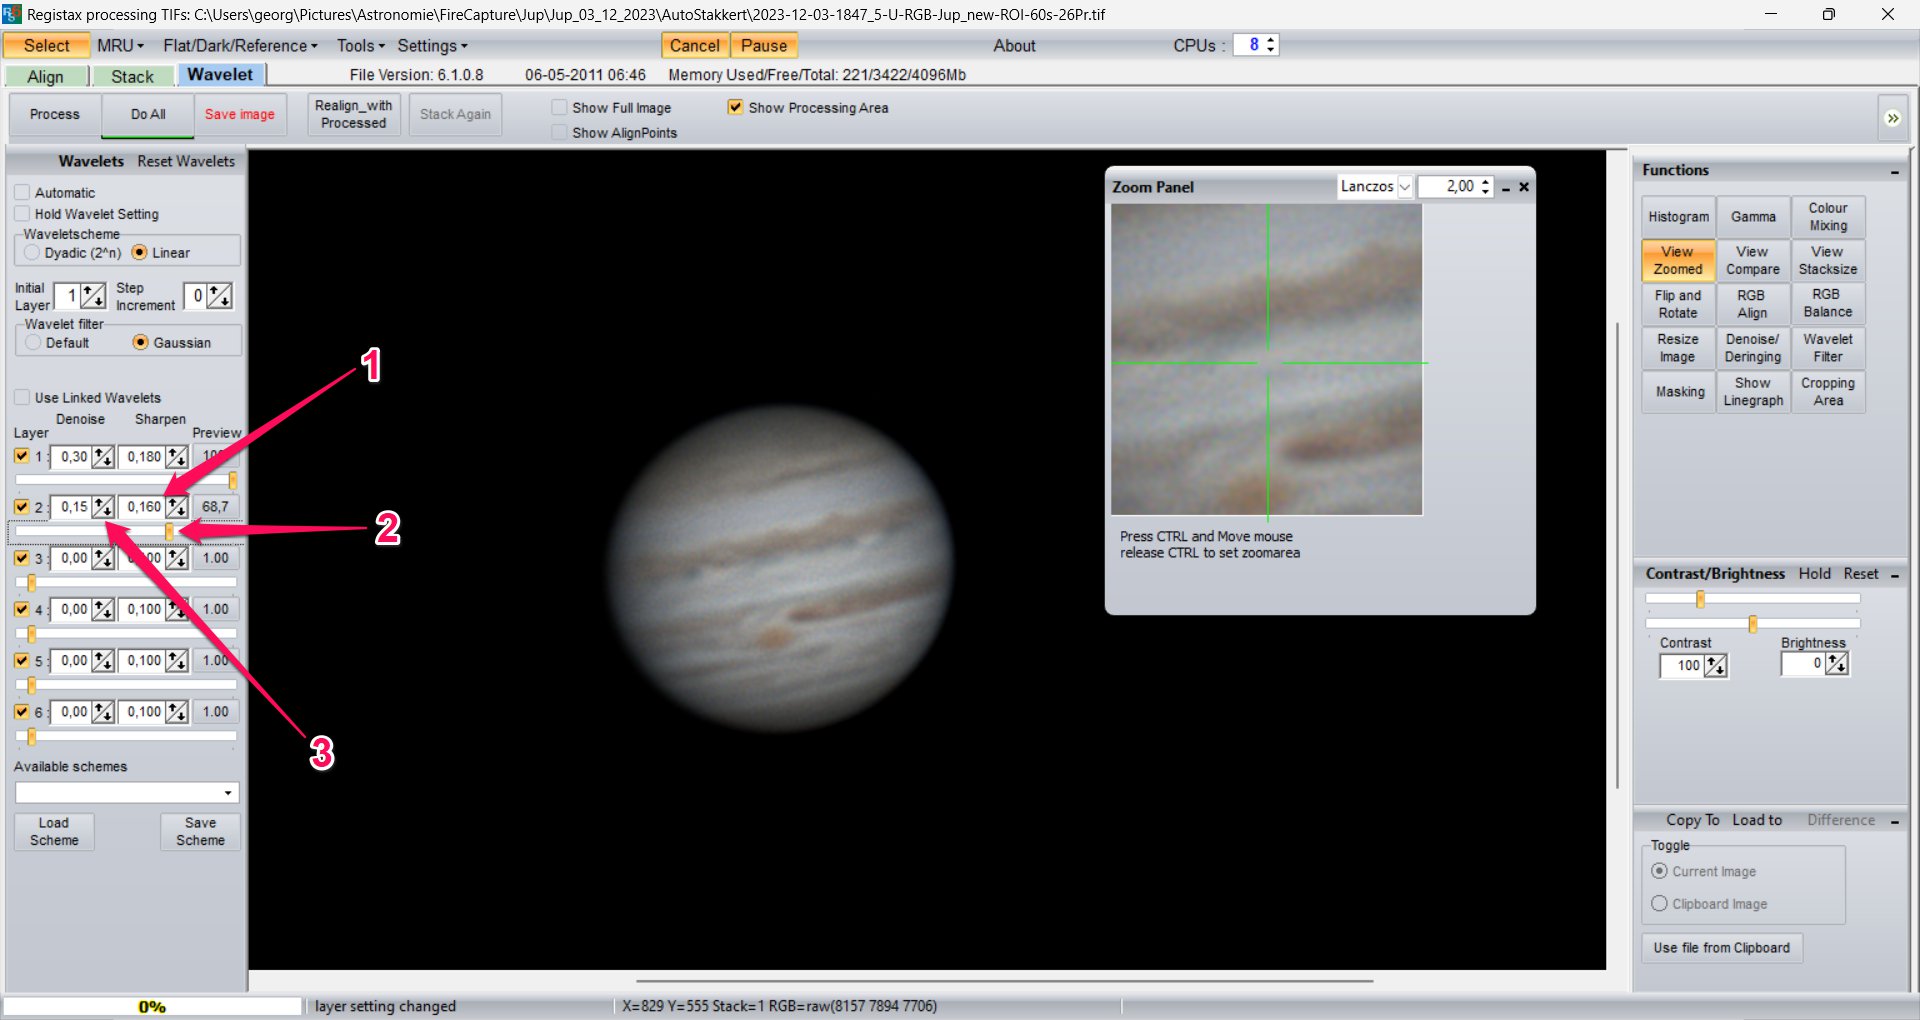Viewport: 1920px width, 1020px height.
Task: Select Clipboard Image toggle option
Action: [1659, 903]
